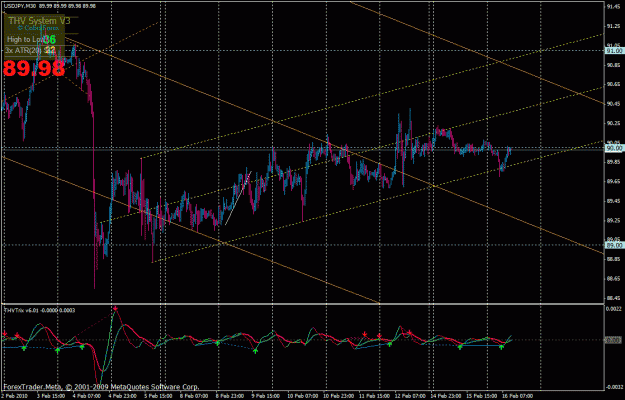Click the 89.65 price axis value
The width and height of the screenshot is (625, 400).
(x=613, y=182)
